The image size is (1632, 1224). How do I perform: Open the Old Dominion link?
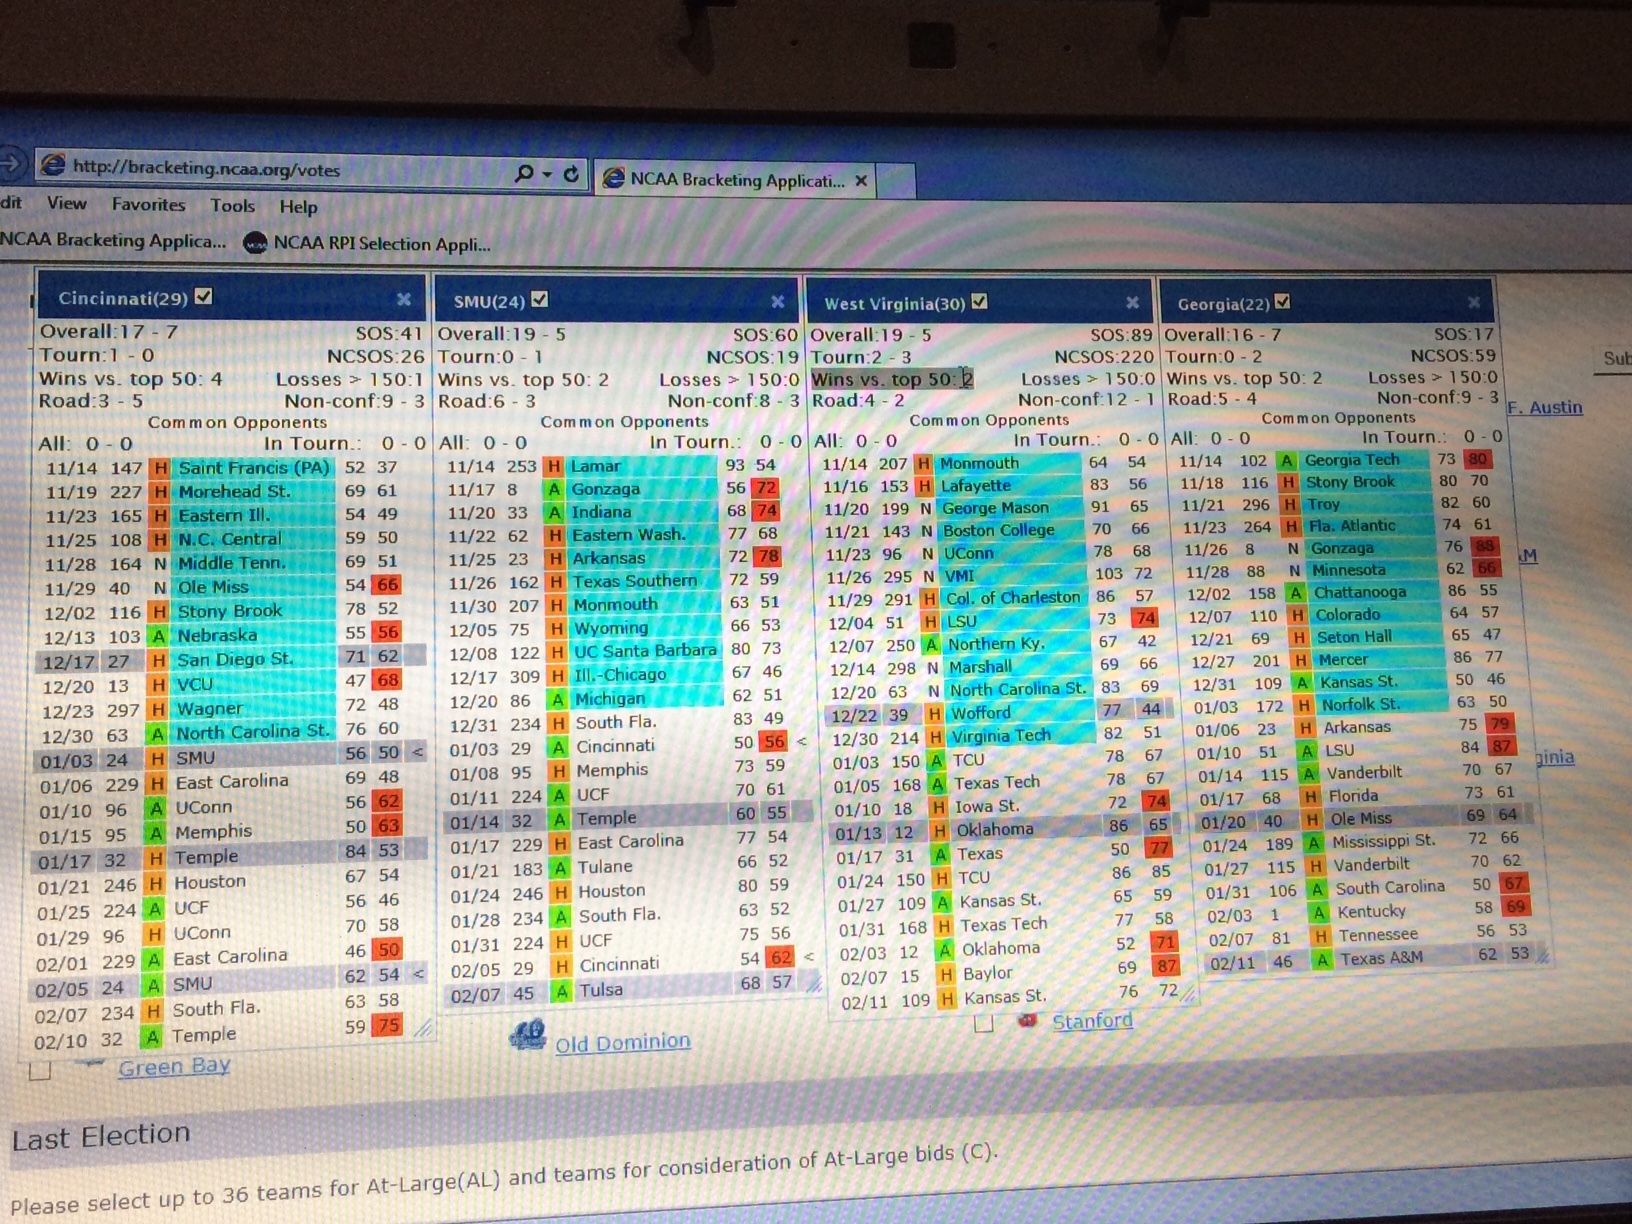tap(622, 1042)
